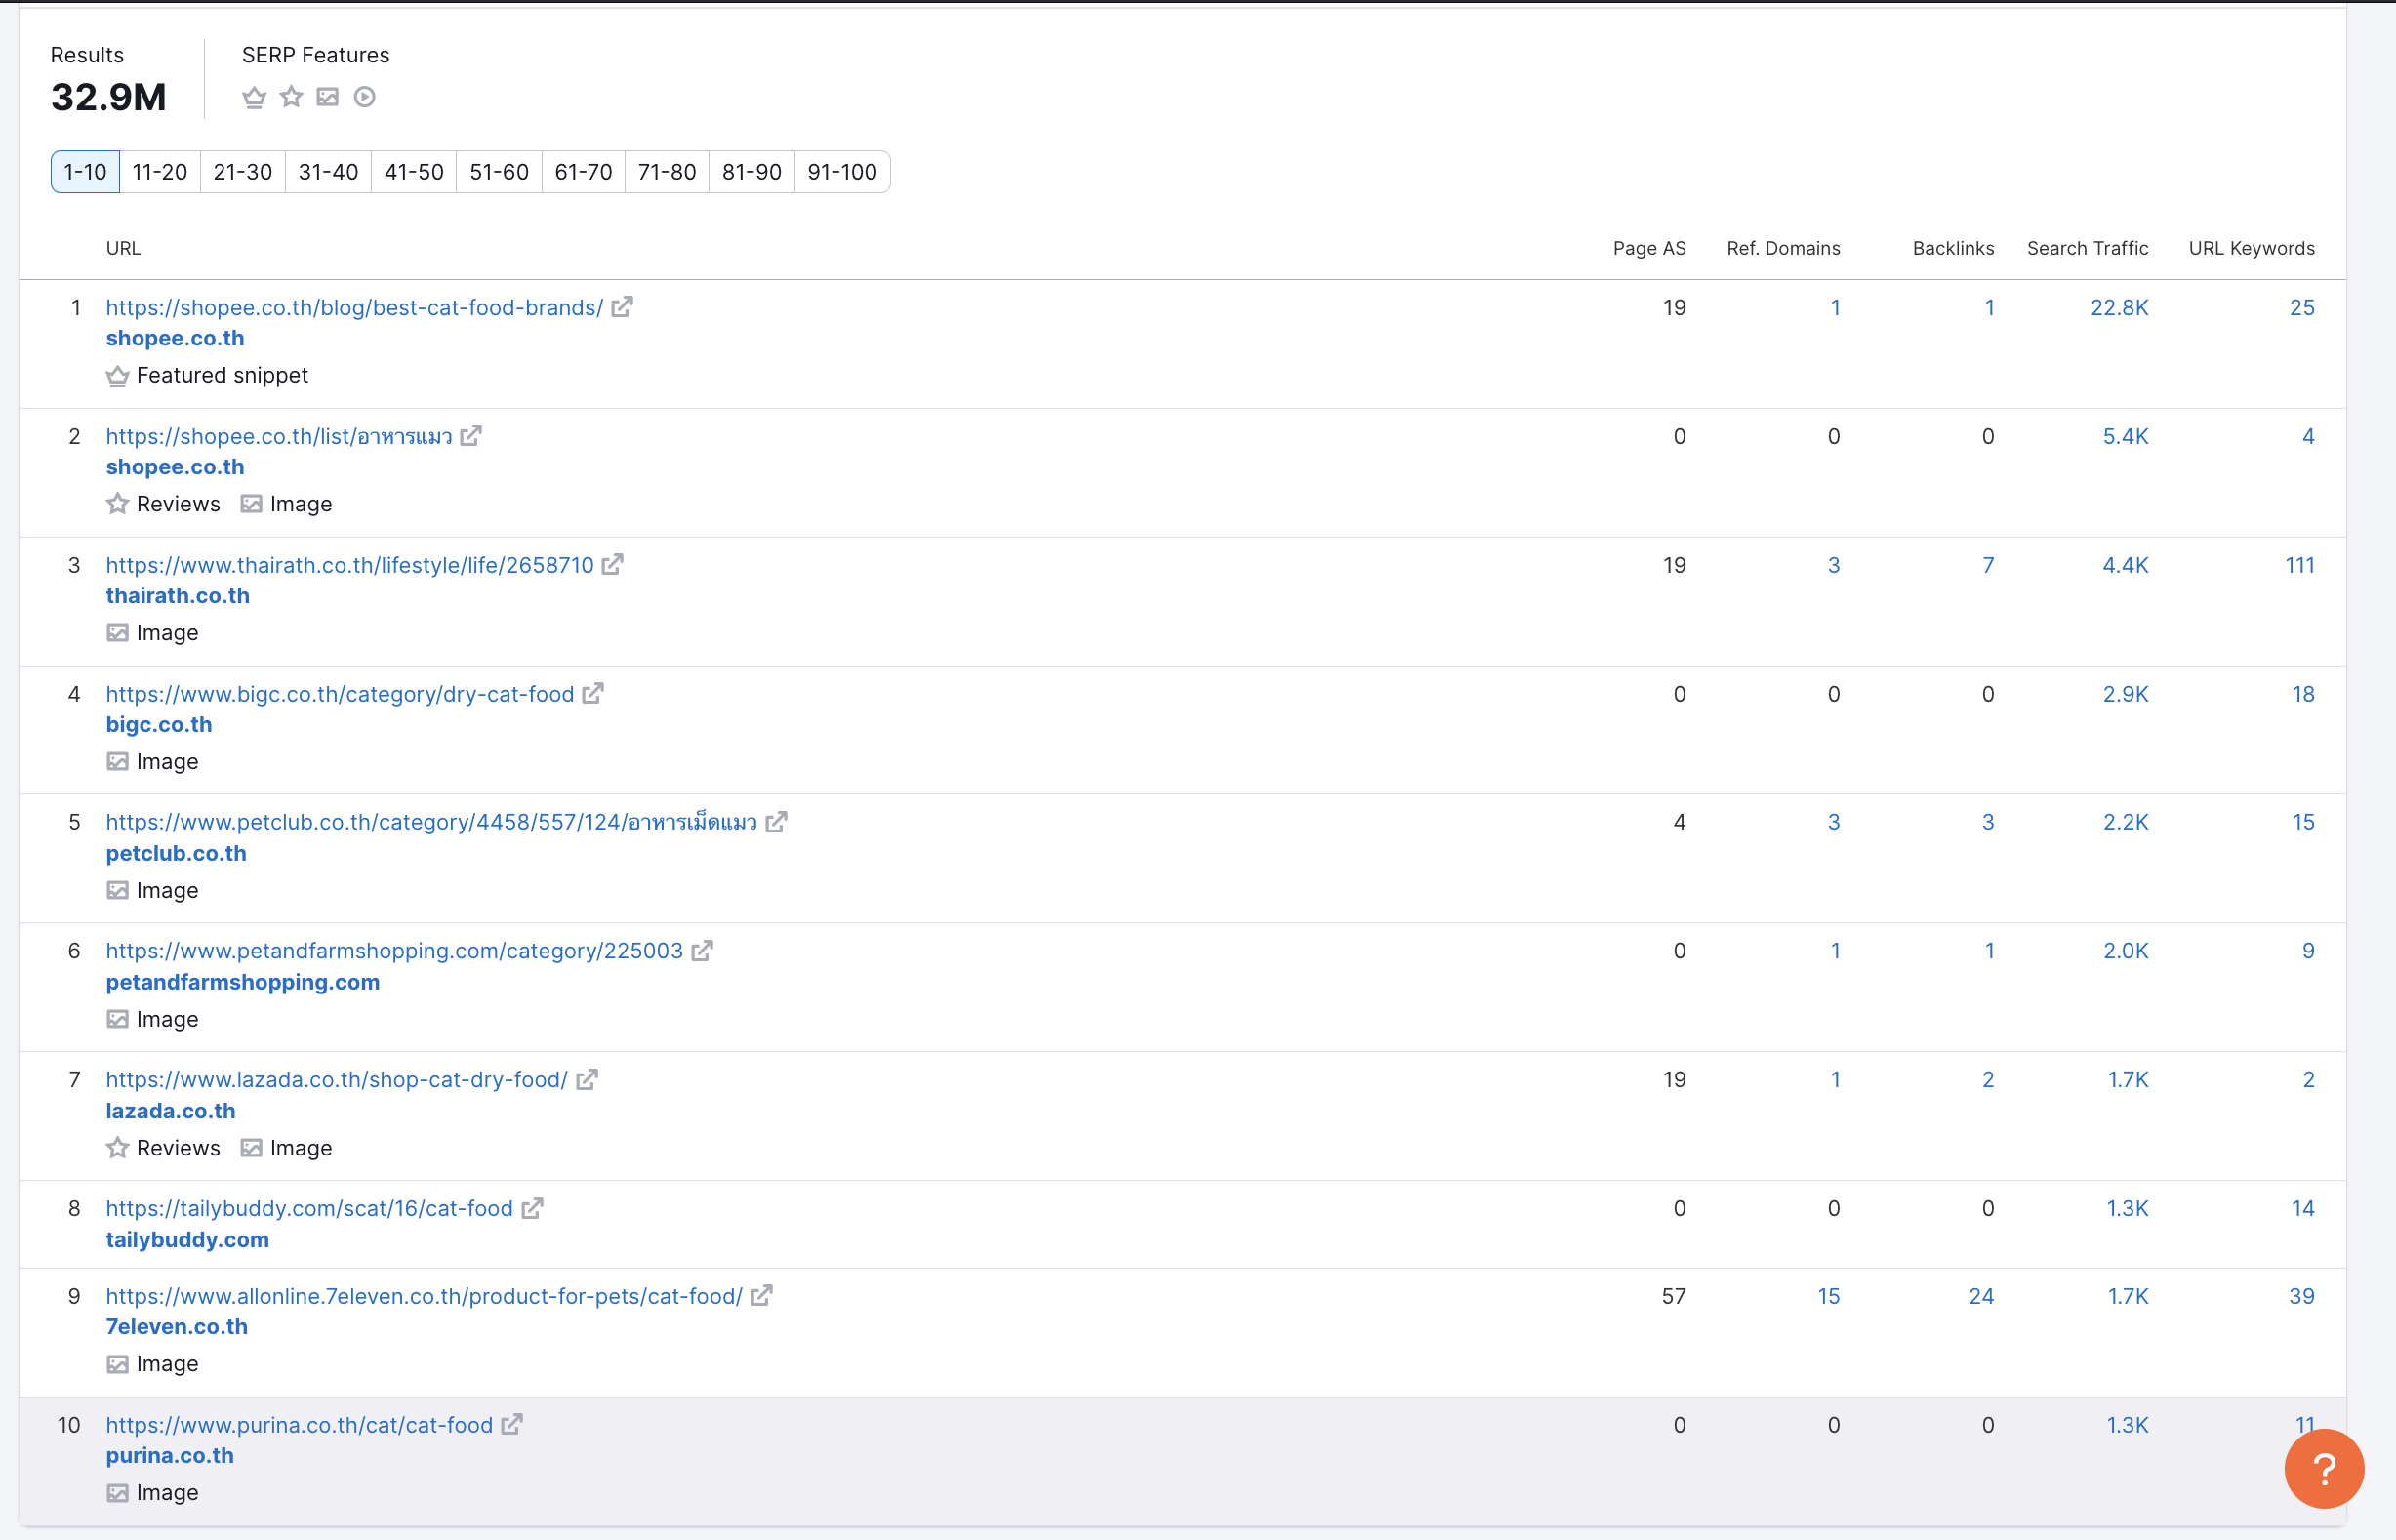Click Backlinks value 24 for 7eleven row
The width and height of the screenshot is (2396, 1540).
(1981, 1296)
